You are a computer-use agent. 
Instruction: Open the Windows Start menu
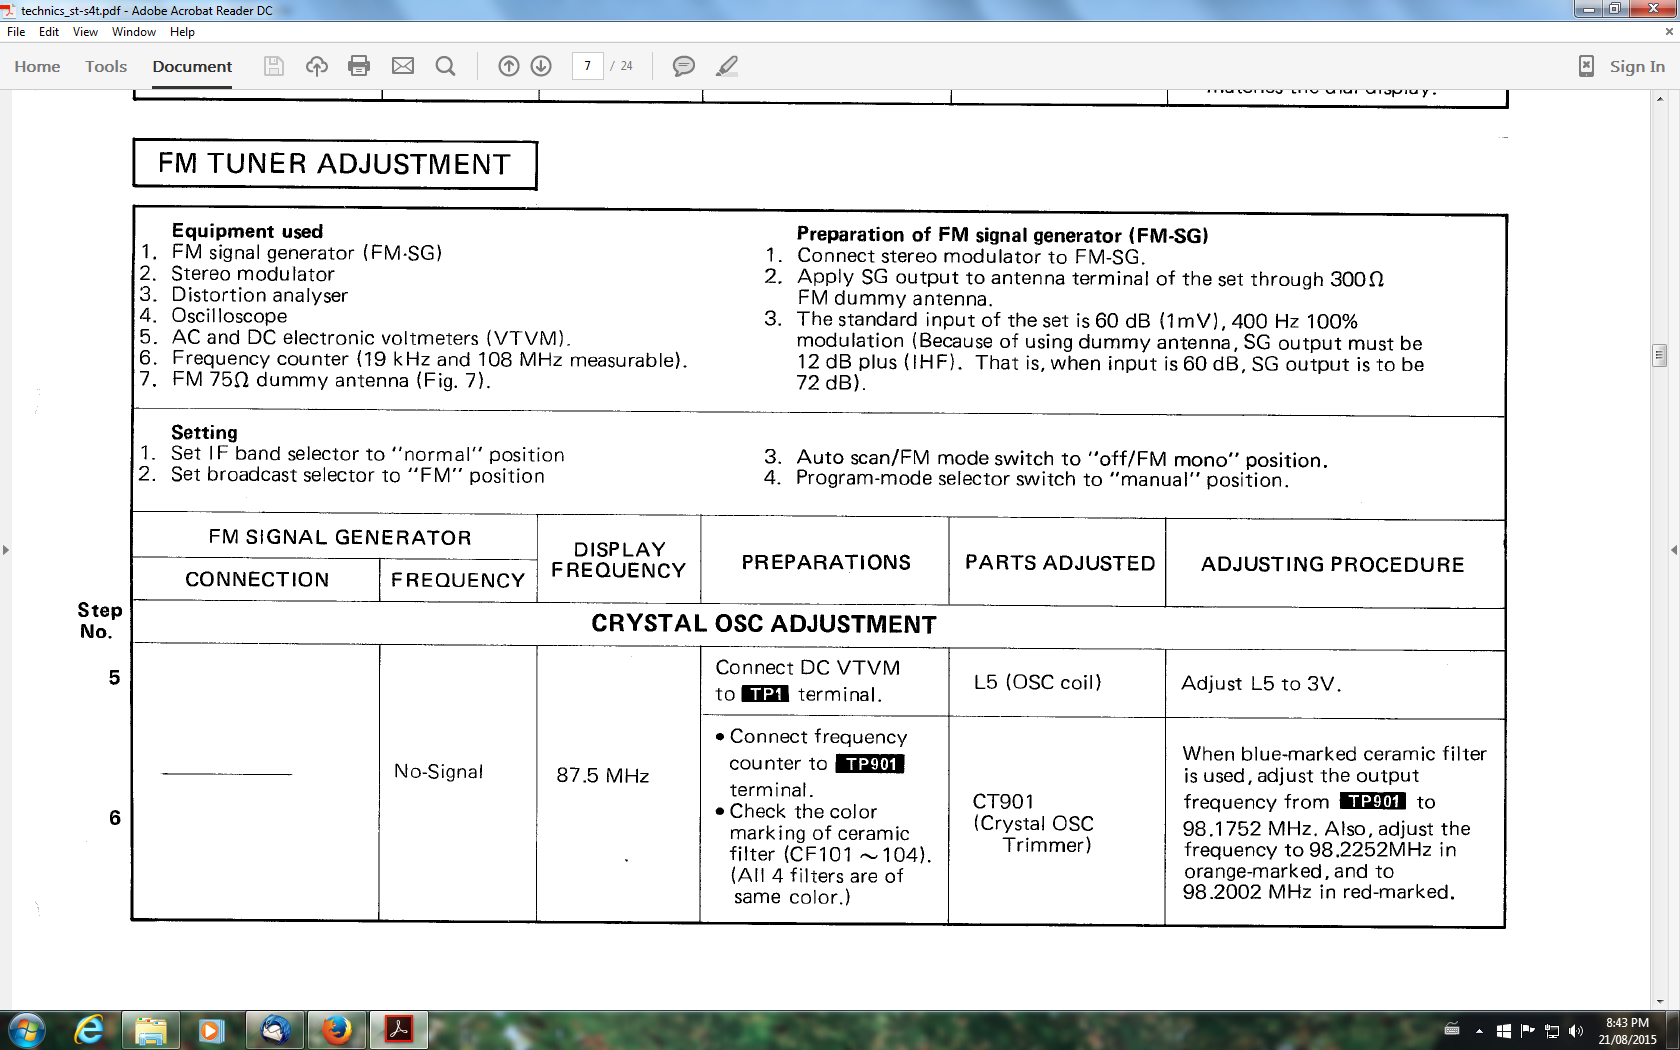pyautogui.click(x=26, y=1030)
